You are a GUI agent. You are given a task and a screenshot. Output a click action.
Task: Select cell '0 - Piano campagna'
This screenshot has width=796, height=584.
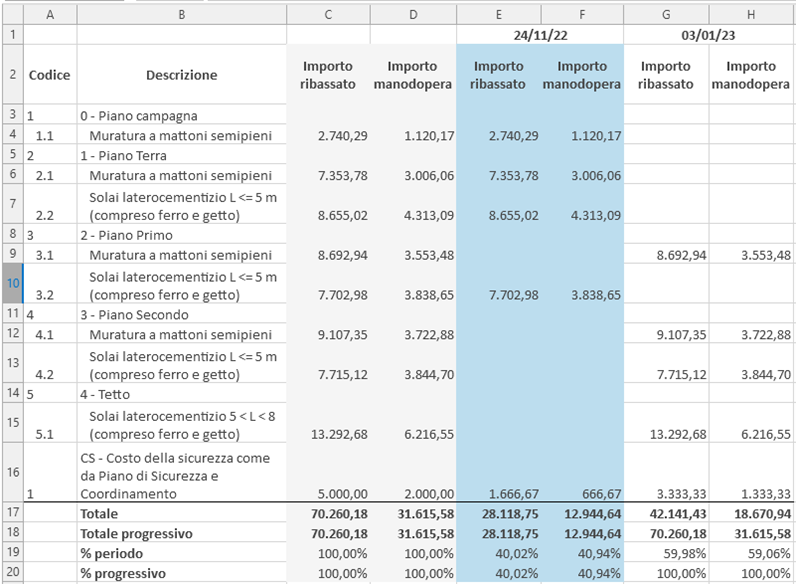pos(182,115)
